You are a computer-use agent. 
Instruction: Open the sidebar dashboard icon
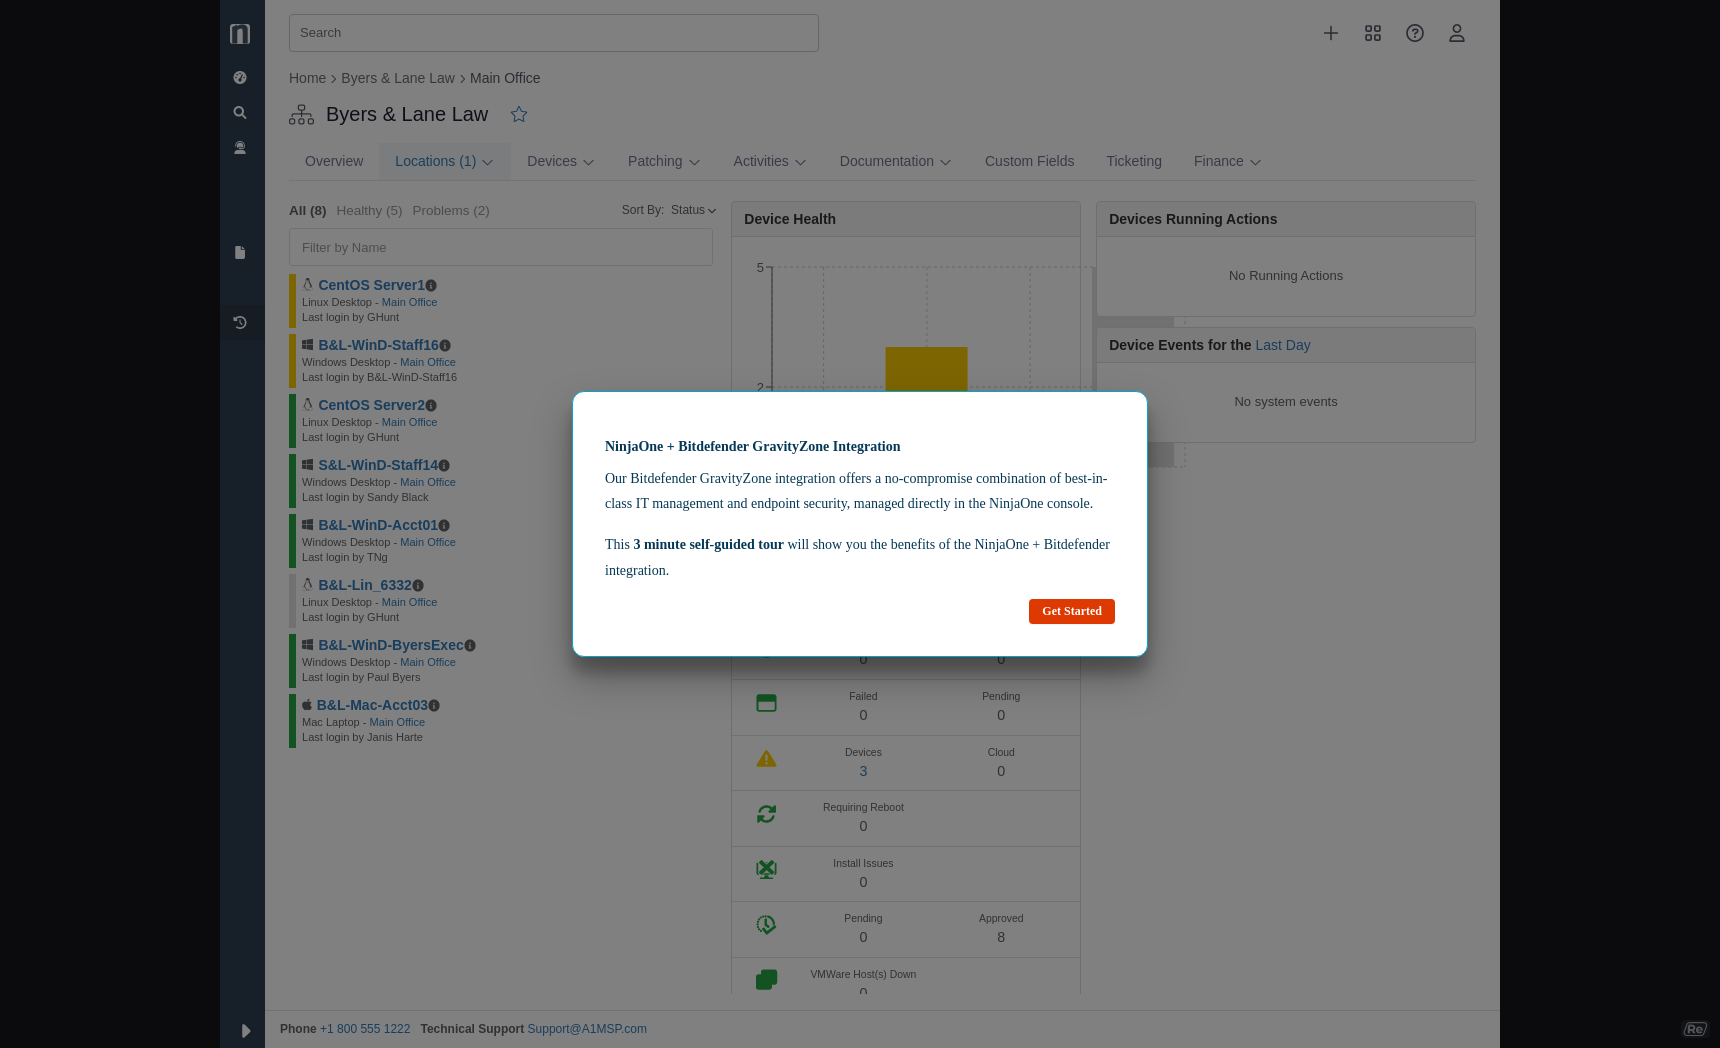coord(240,77)
